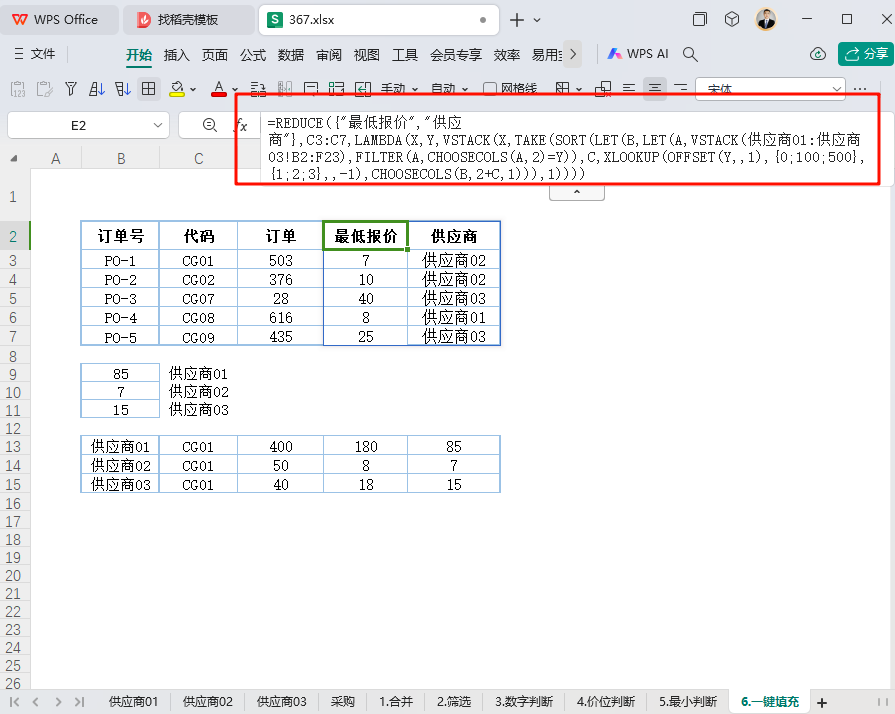Switch to the 数据 ribbon tab
The image size is (895, 714).
click(291, 55)
